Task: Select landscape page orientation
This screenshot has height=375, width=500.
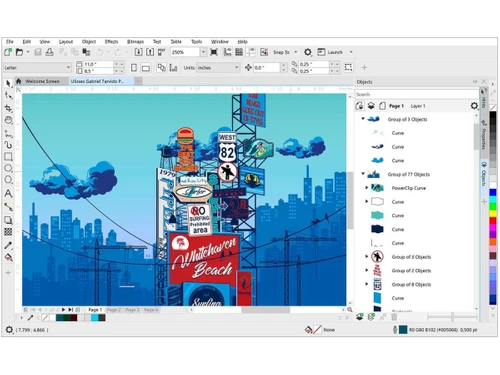Action: (x=146, y=68)
